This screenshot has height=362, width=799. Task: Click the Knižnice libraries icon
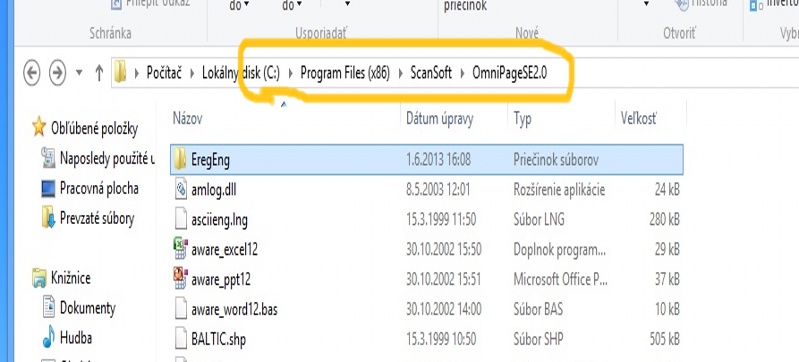tap(39, 278)
